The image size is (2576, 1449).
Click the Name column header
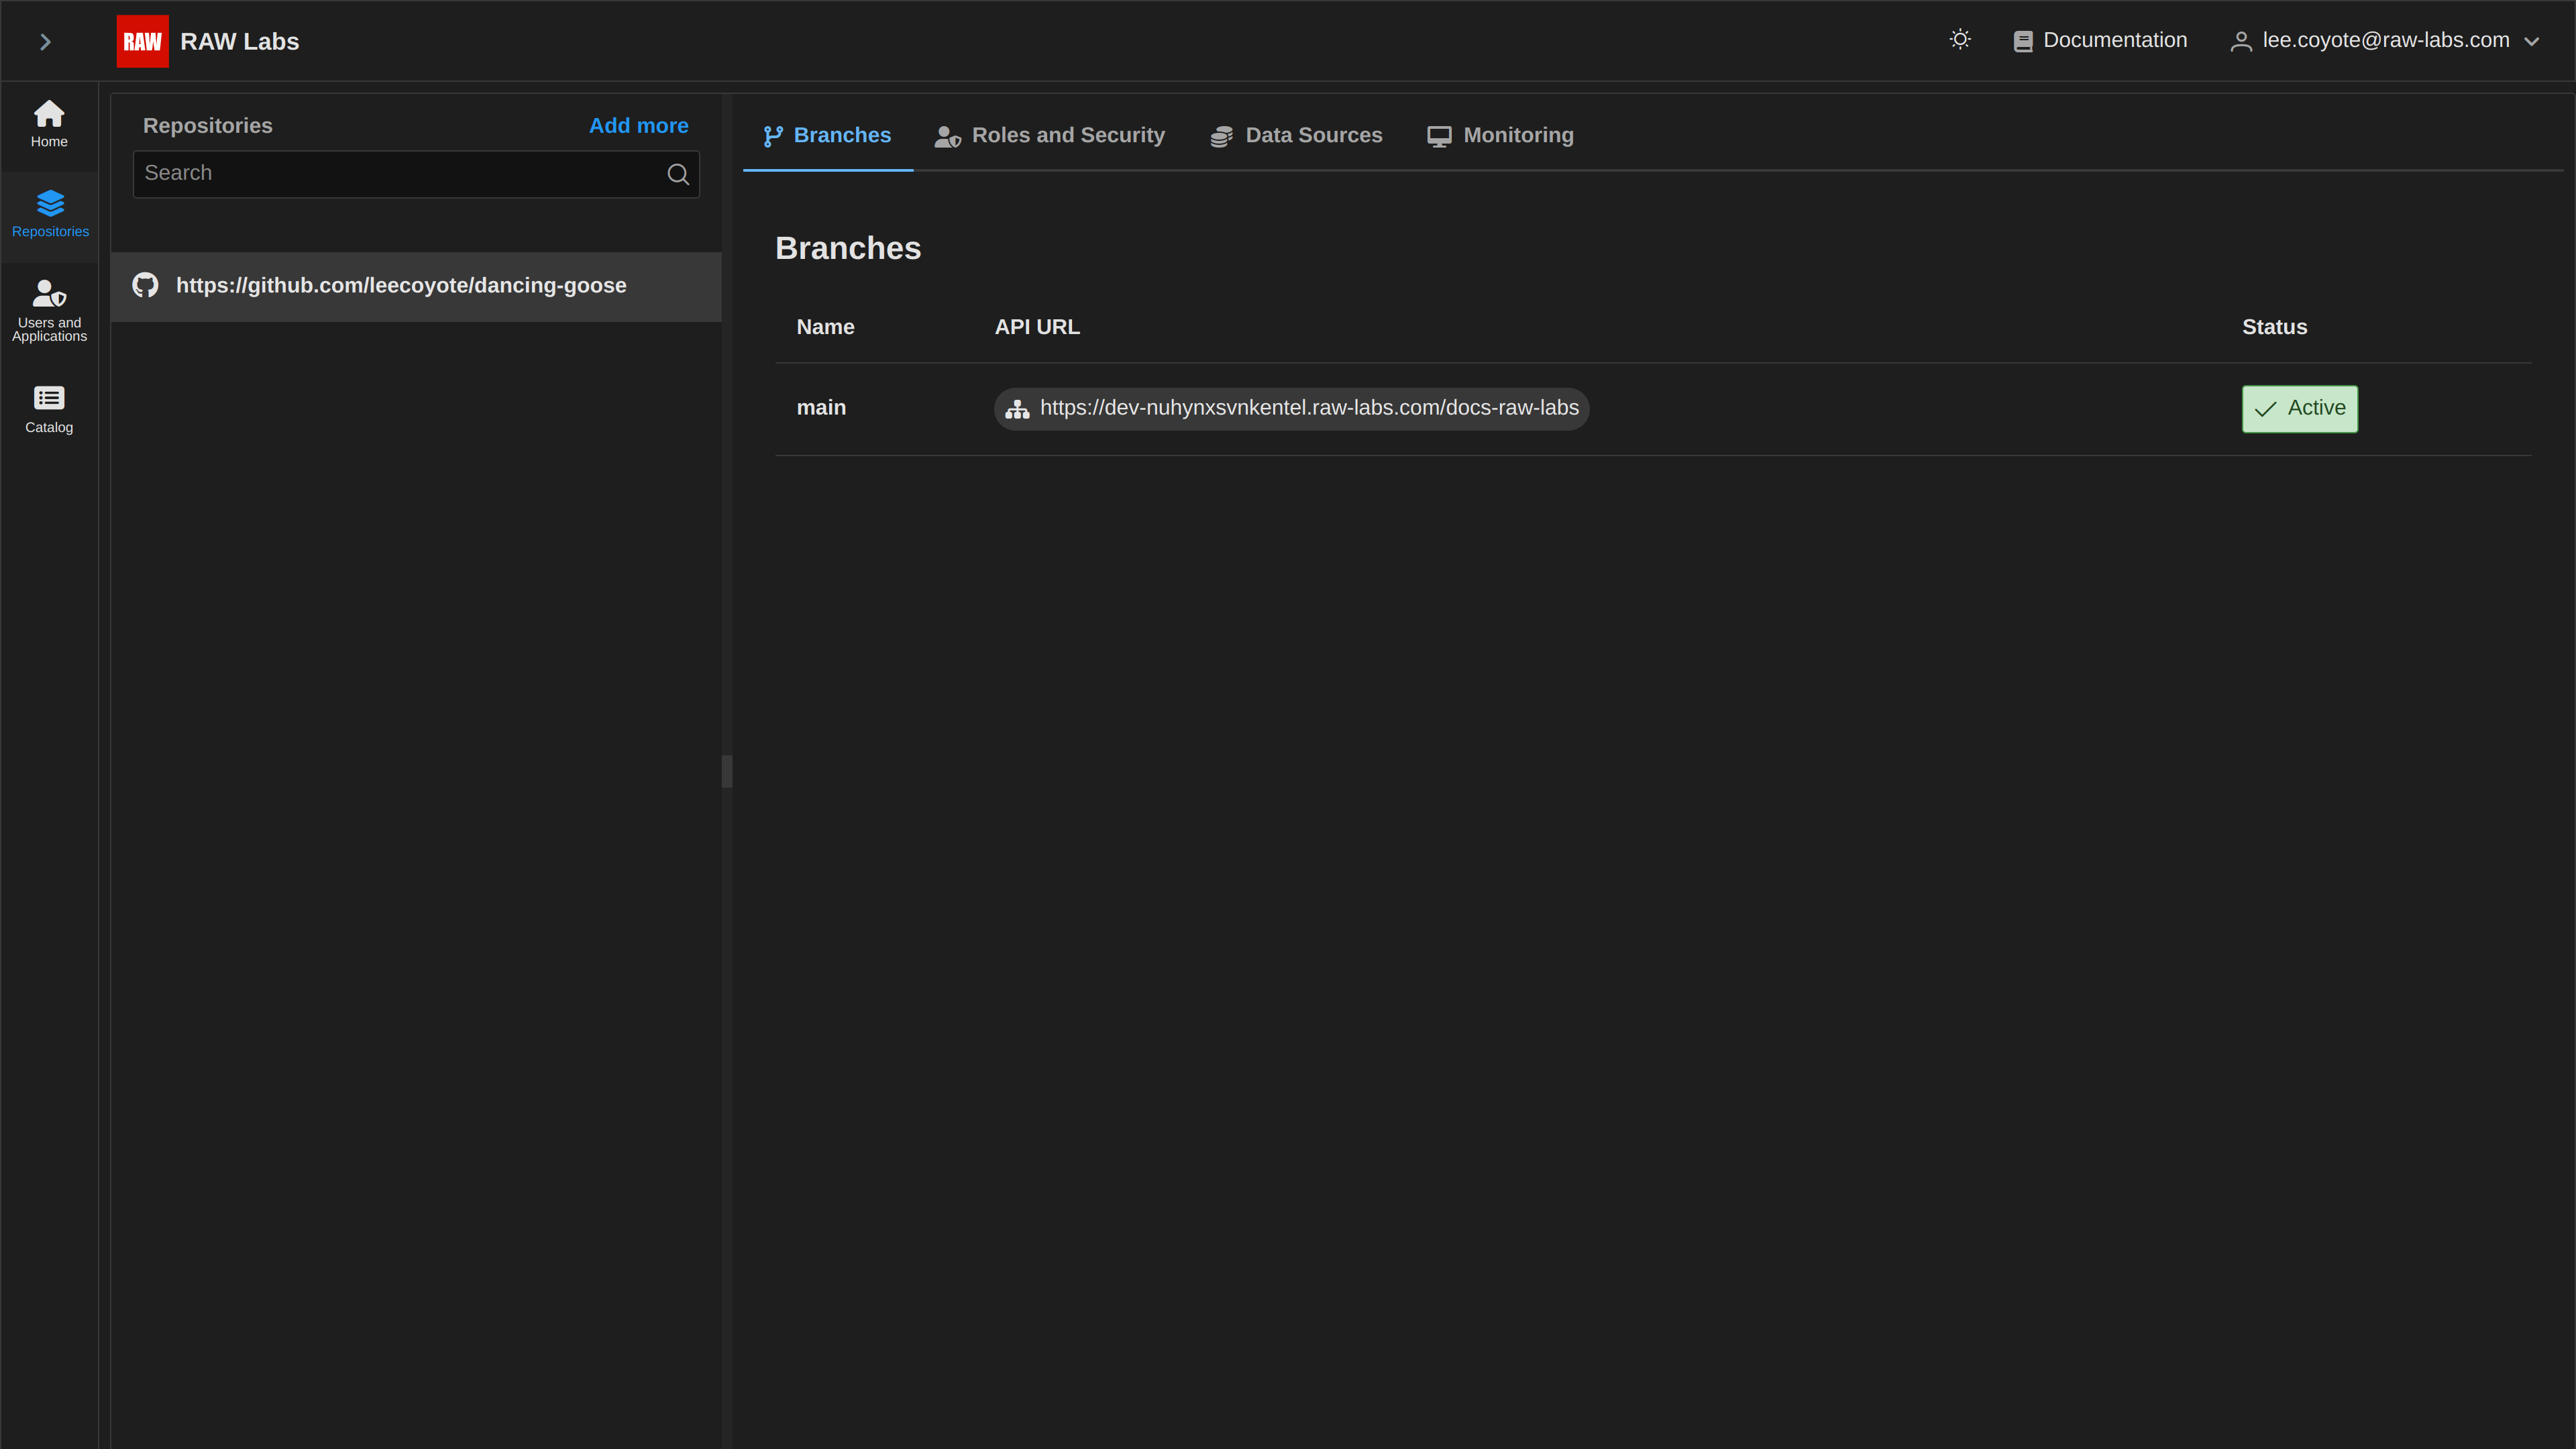click(825, 327)
